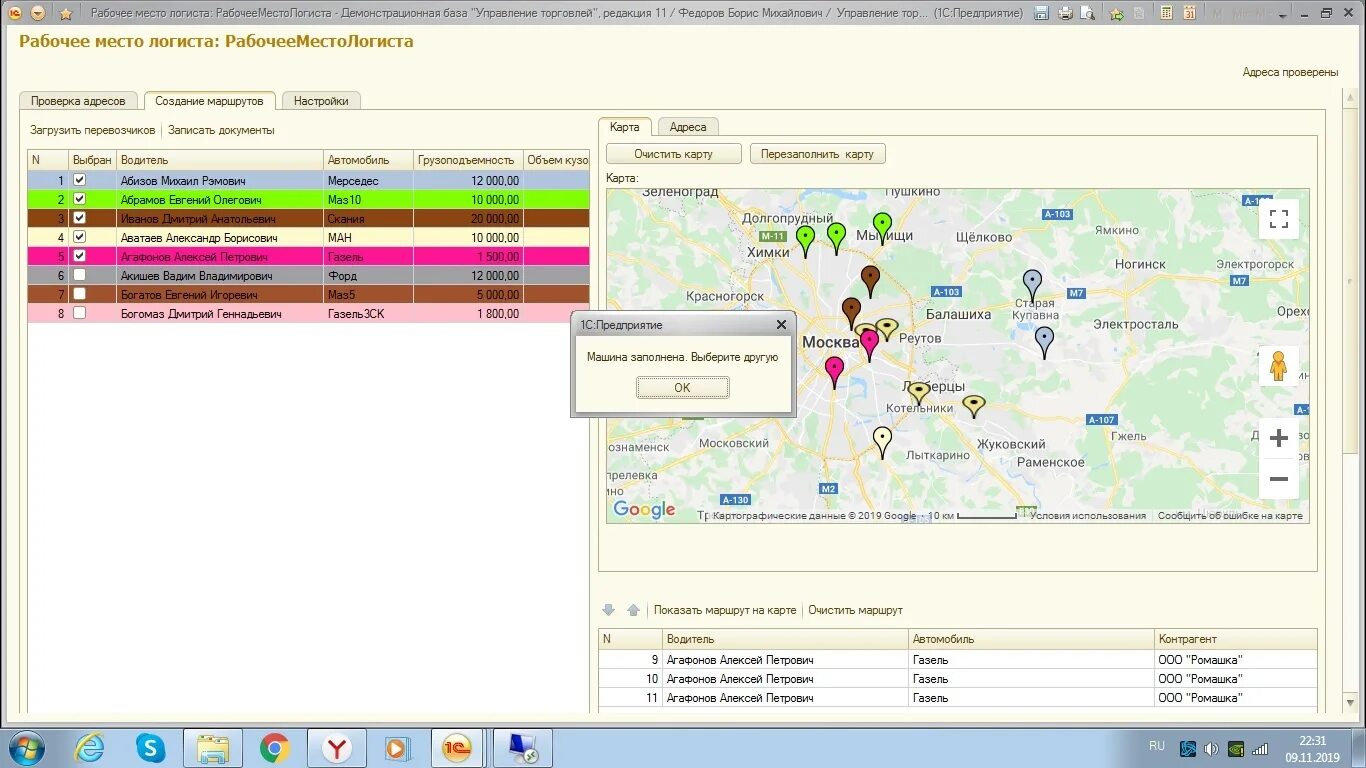Select the Карта tab

pos(625,127)
